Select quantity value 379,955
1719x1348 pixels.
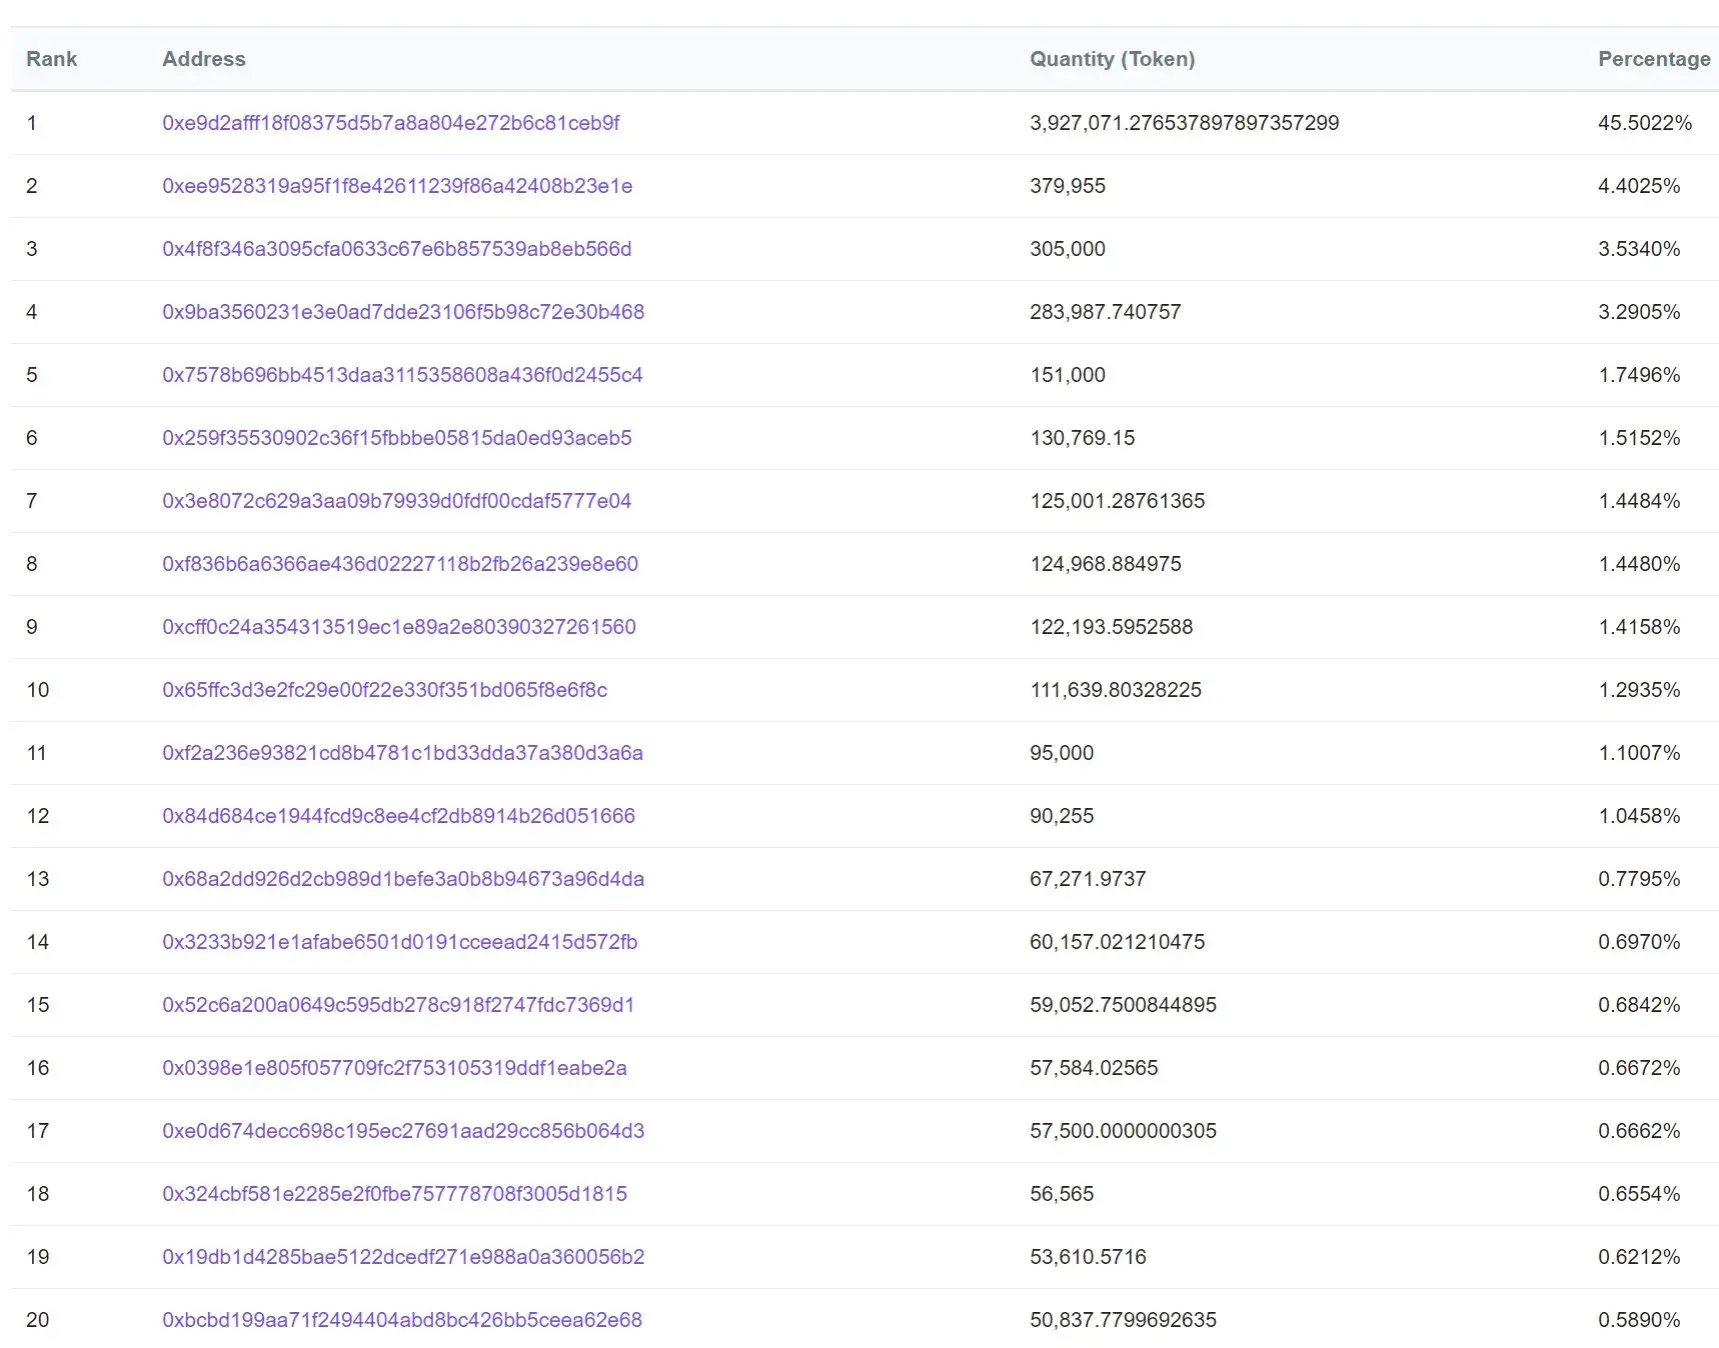(x=1068, y=186)
